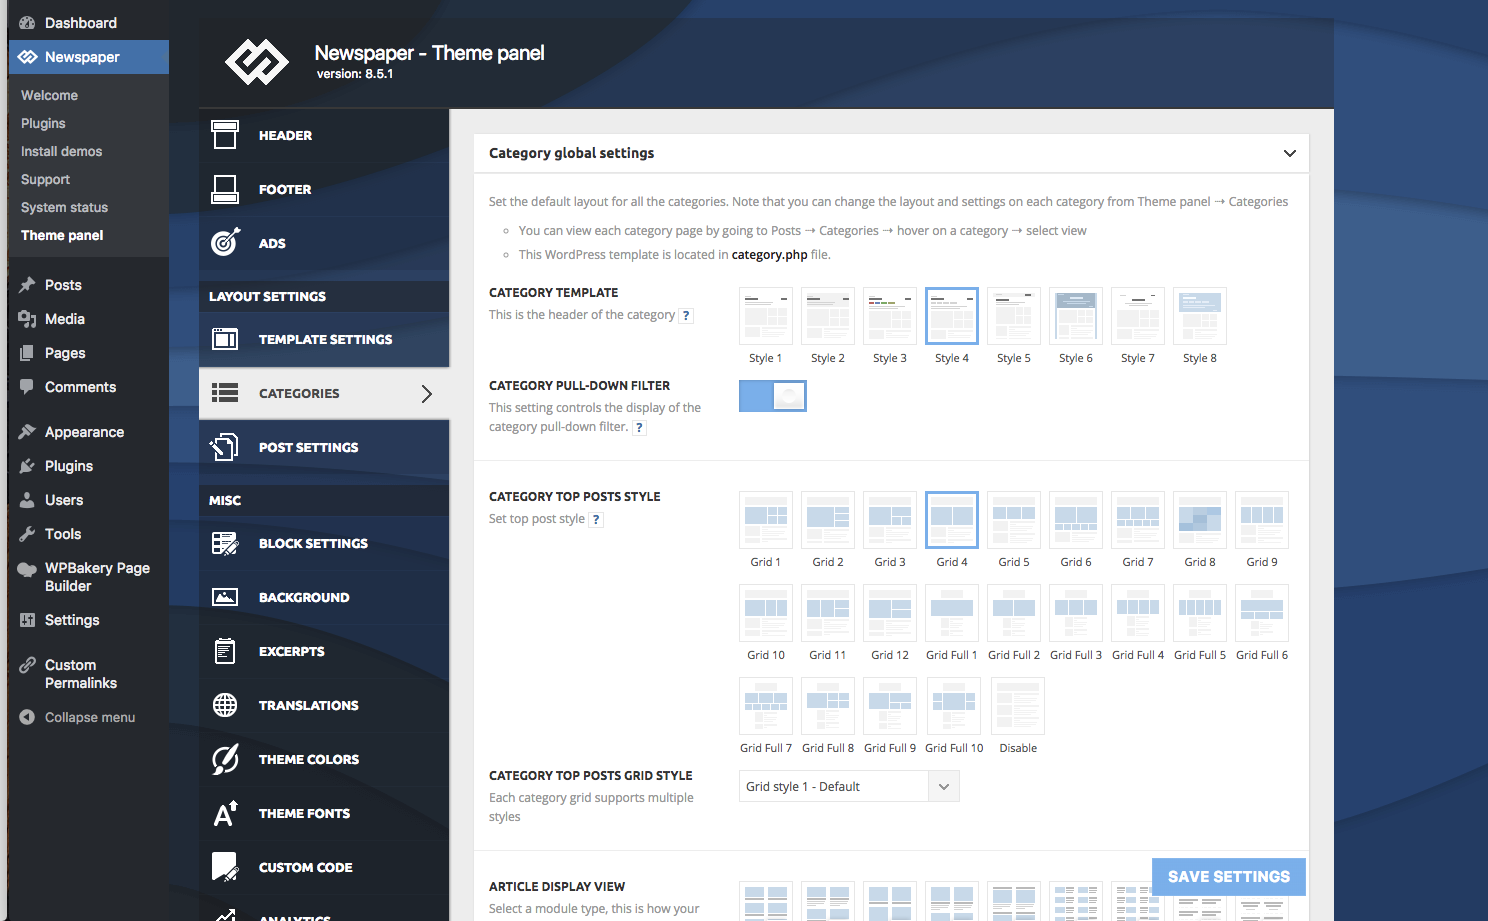Expand the Categories arrow chevron

pos(427,393)
